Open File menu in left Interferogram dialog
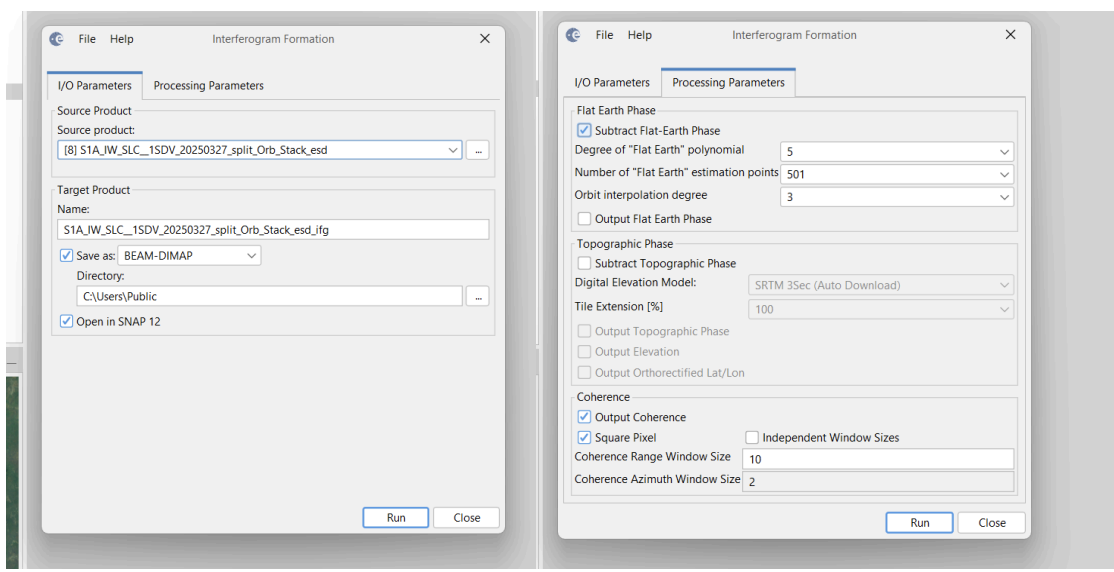The width and height of the screenshot is (1114, 572). click(x=87, y=39)
